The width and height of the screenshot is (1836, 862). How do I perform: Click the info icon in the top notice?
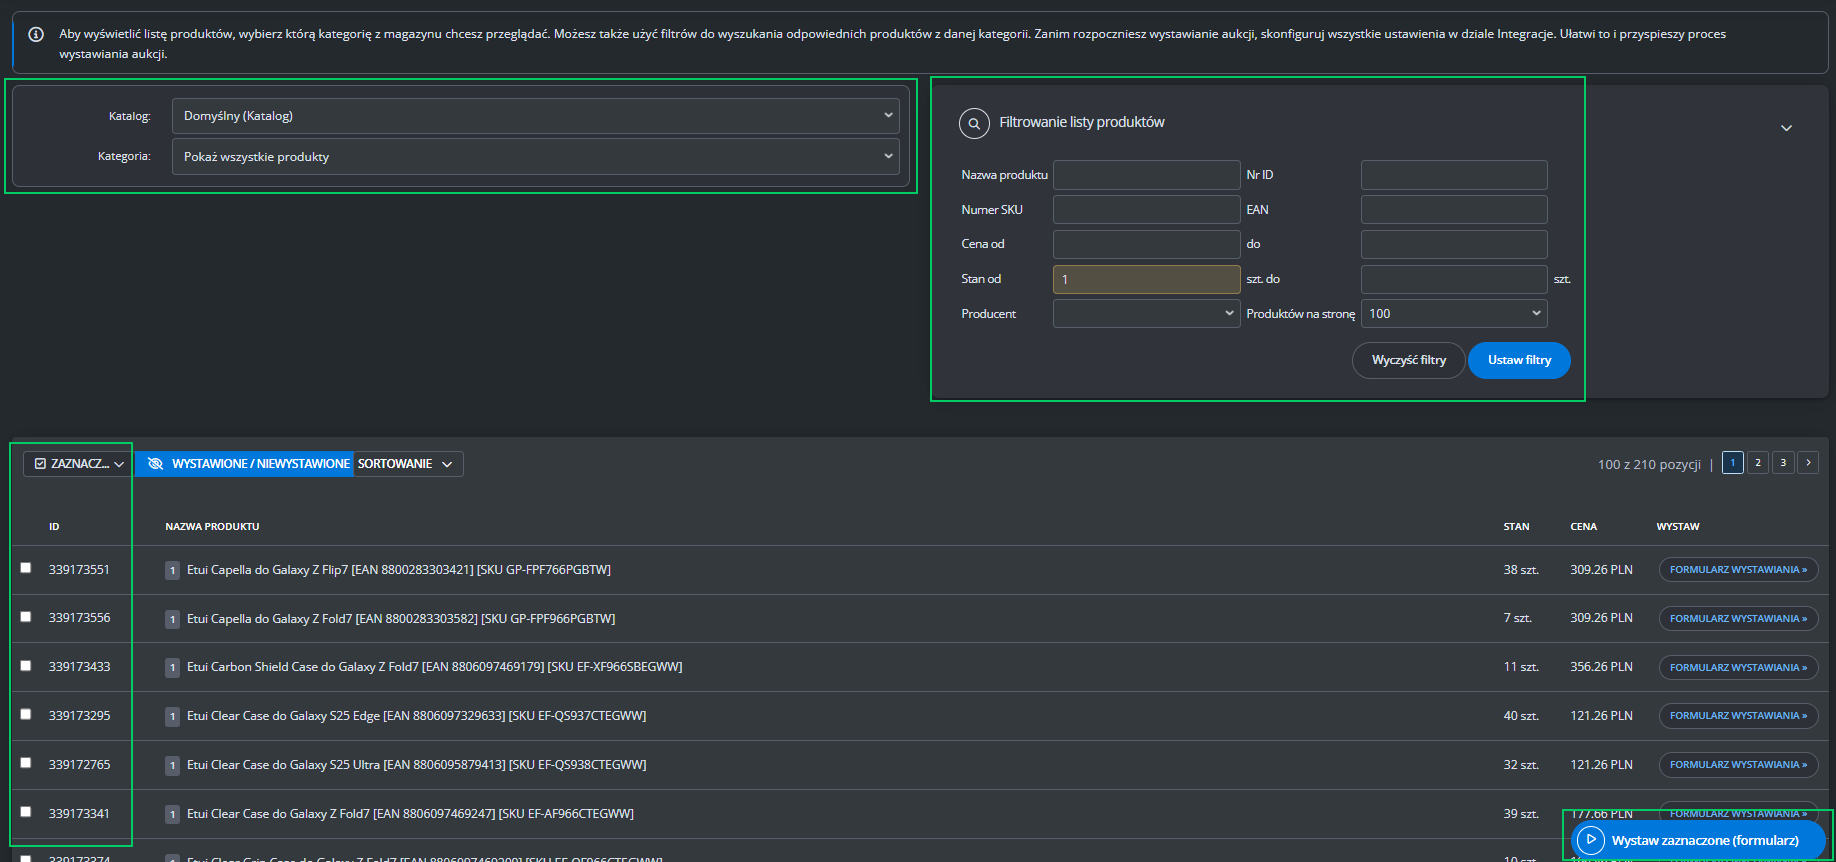point(36,34)
